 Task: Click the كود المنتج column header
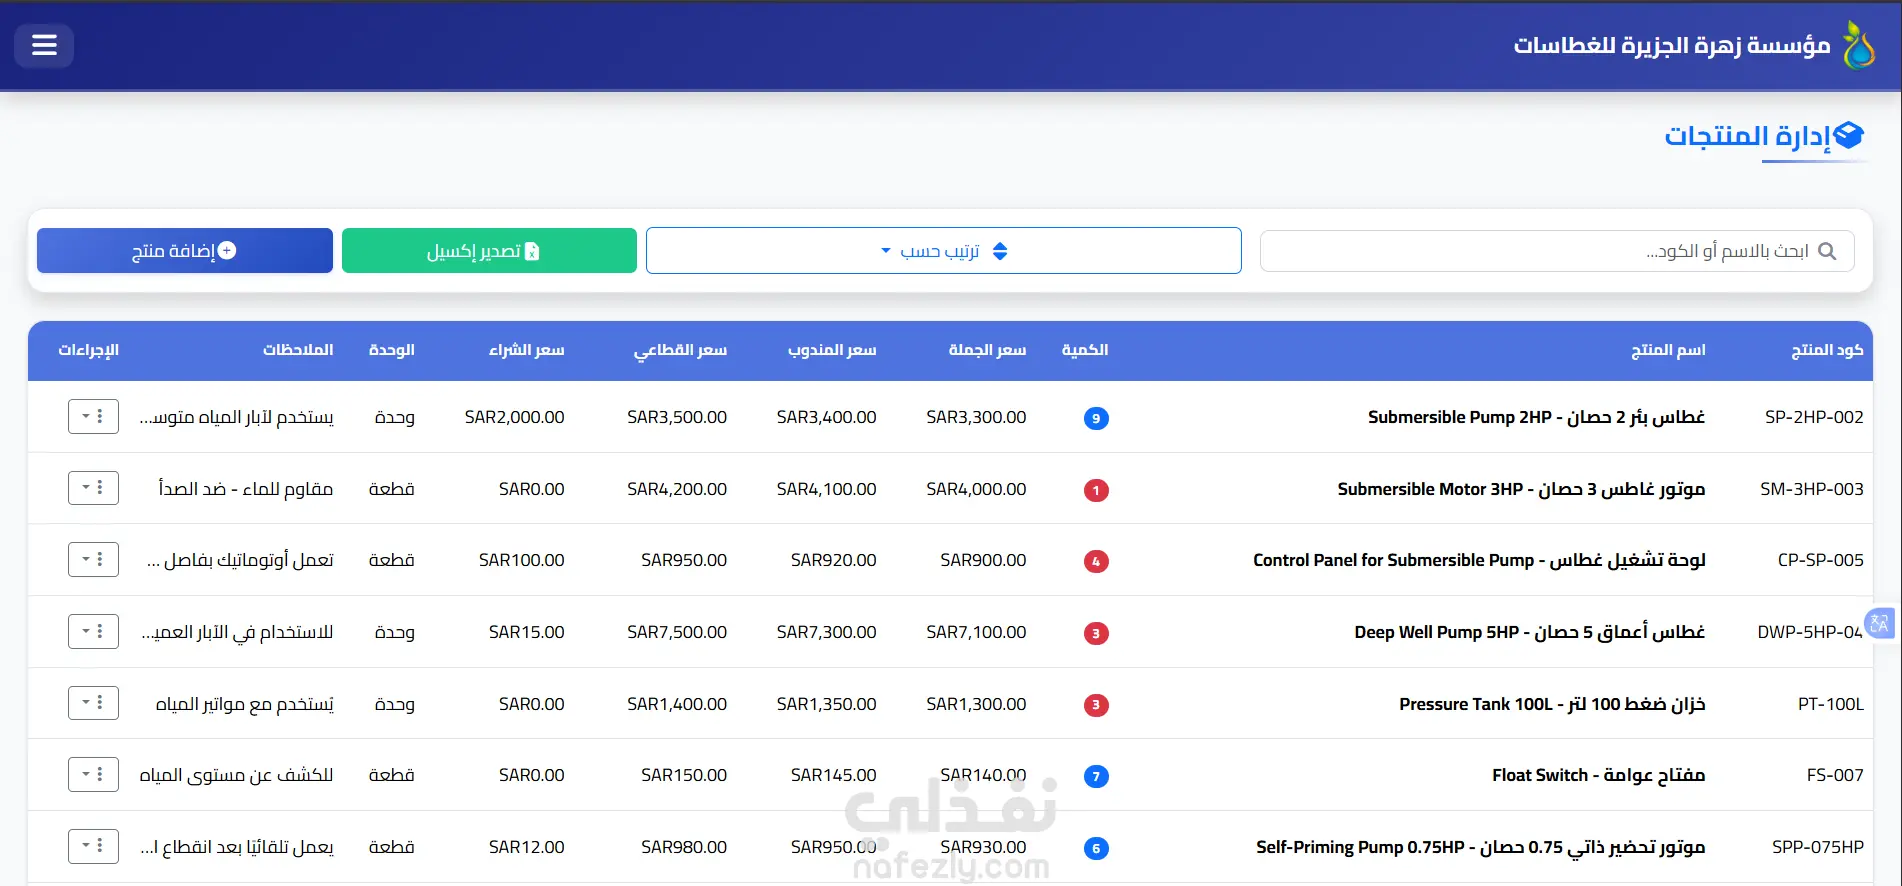click(x=1827, y=350)
